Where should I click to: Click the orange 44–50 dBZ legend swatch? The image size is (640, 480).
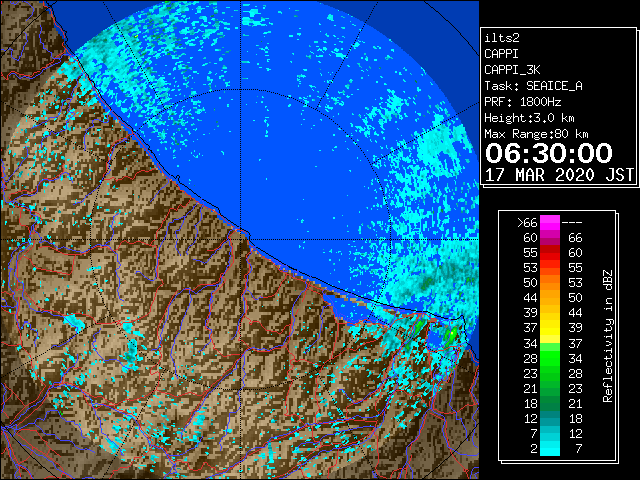[x=550, y=298]
